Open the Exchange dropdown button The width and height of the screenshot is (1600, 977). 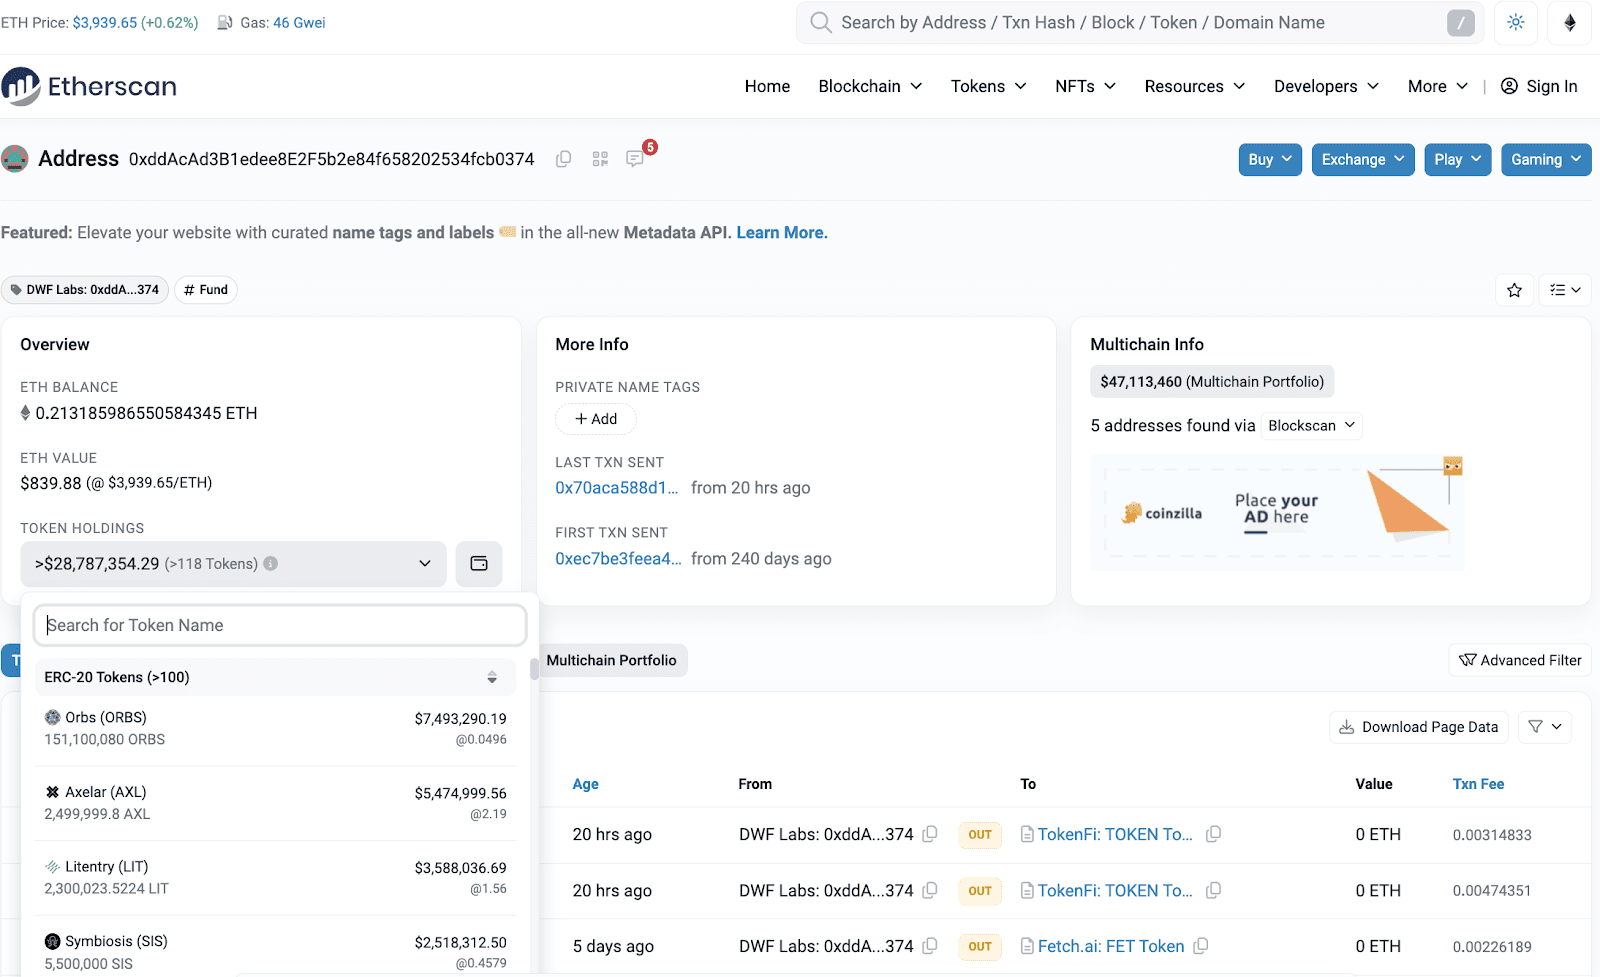point(1363,160)
